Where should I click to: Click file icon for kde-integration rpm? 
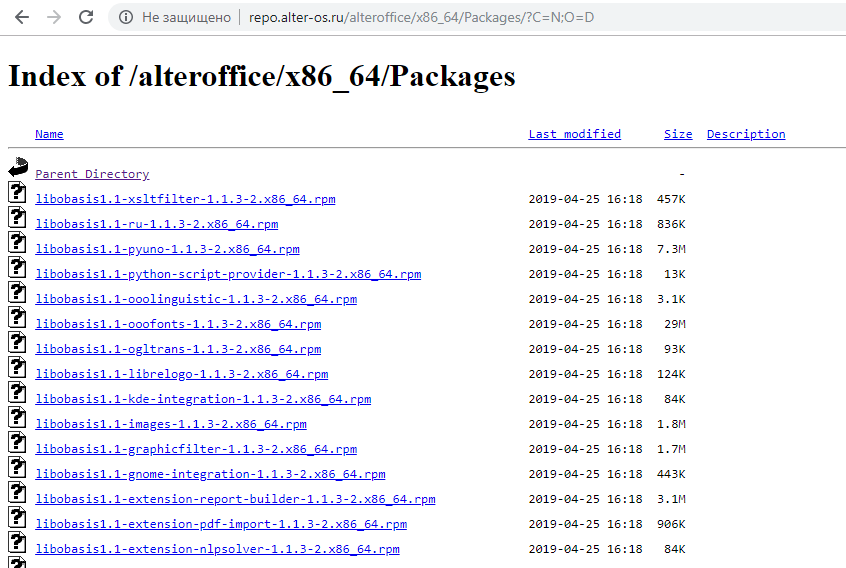17,392
